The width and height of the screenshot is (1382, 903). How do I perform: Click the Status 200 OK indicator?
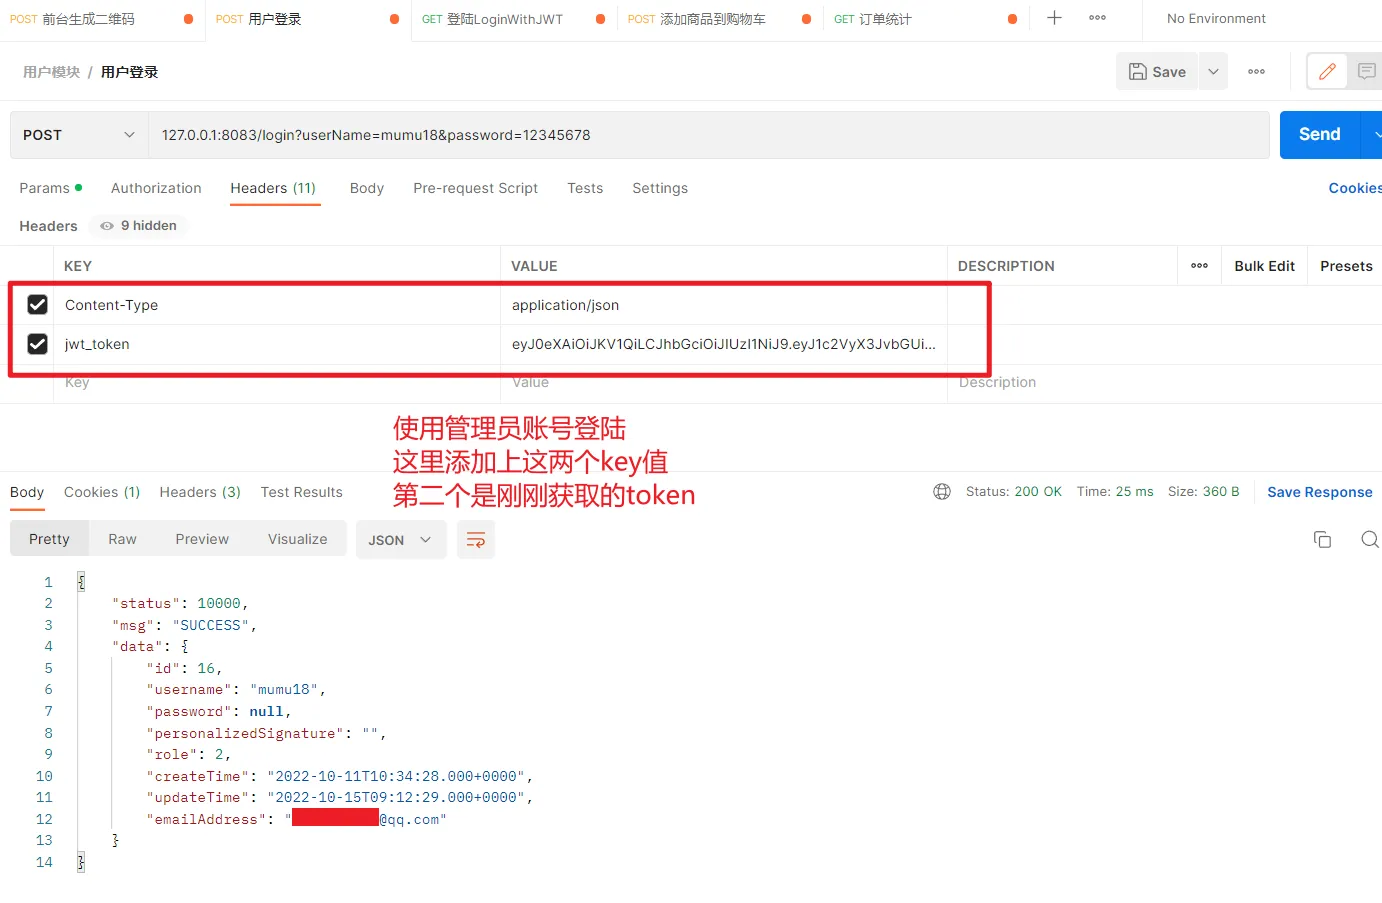(1014, 492)
